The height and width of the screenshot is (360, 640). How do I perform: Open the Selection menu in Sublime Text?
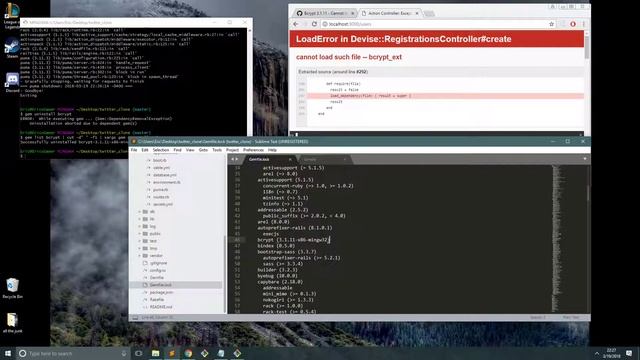coord(161,150)
